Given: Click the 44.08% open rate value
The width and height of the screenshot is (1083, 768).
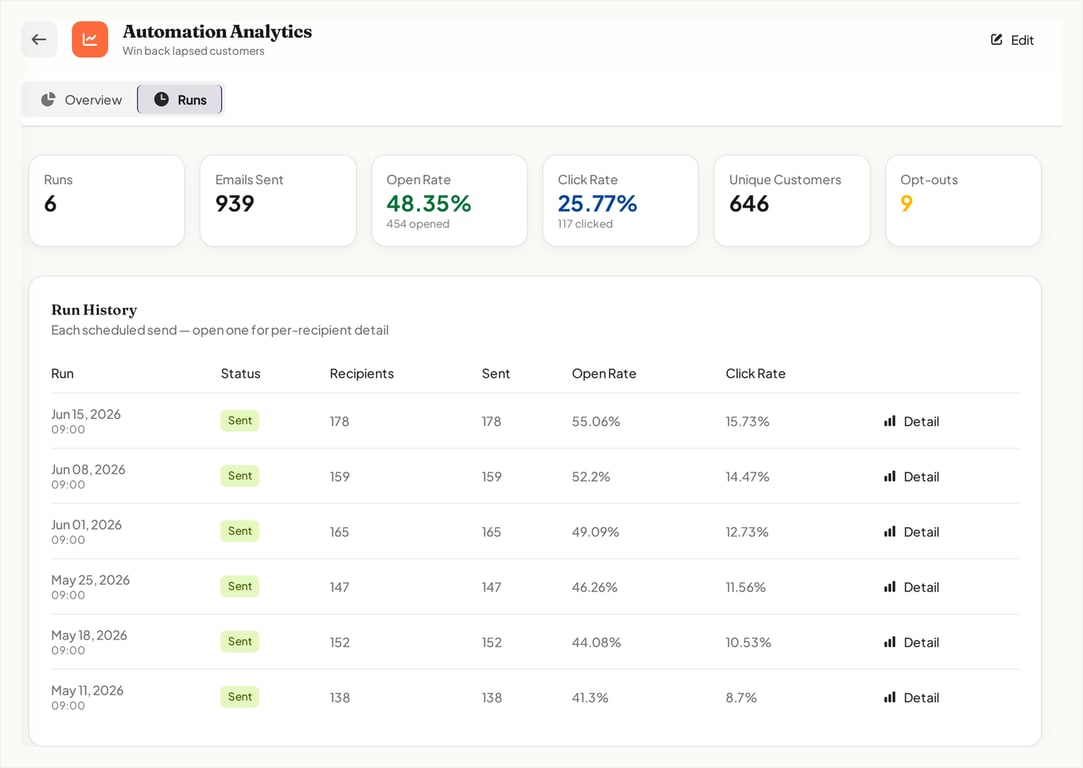Looking at the screenshot, I should (596, 642).
